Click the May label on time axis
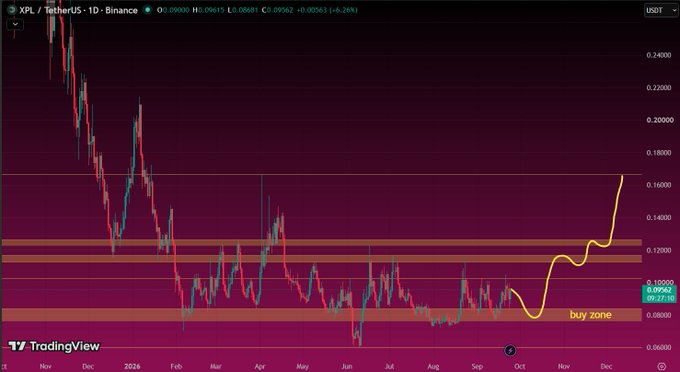The image size is (680, 372). coord(303,366)
